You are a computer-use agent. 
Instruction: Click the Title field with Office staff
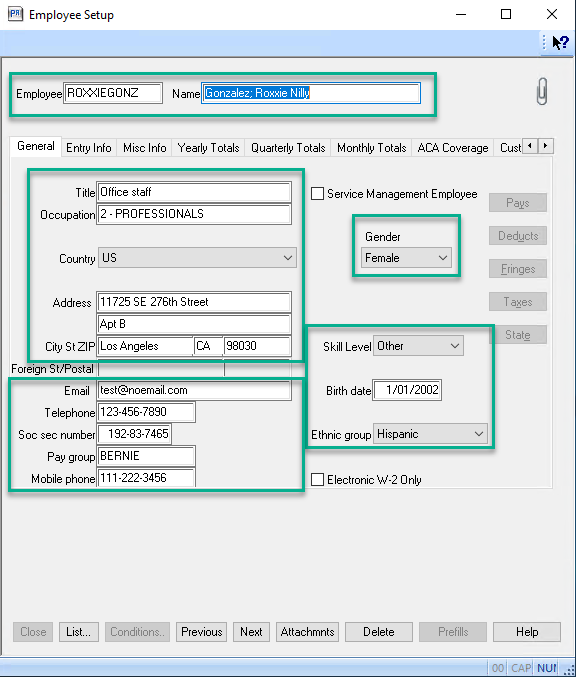(194, 192)
